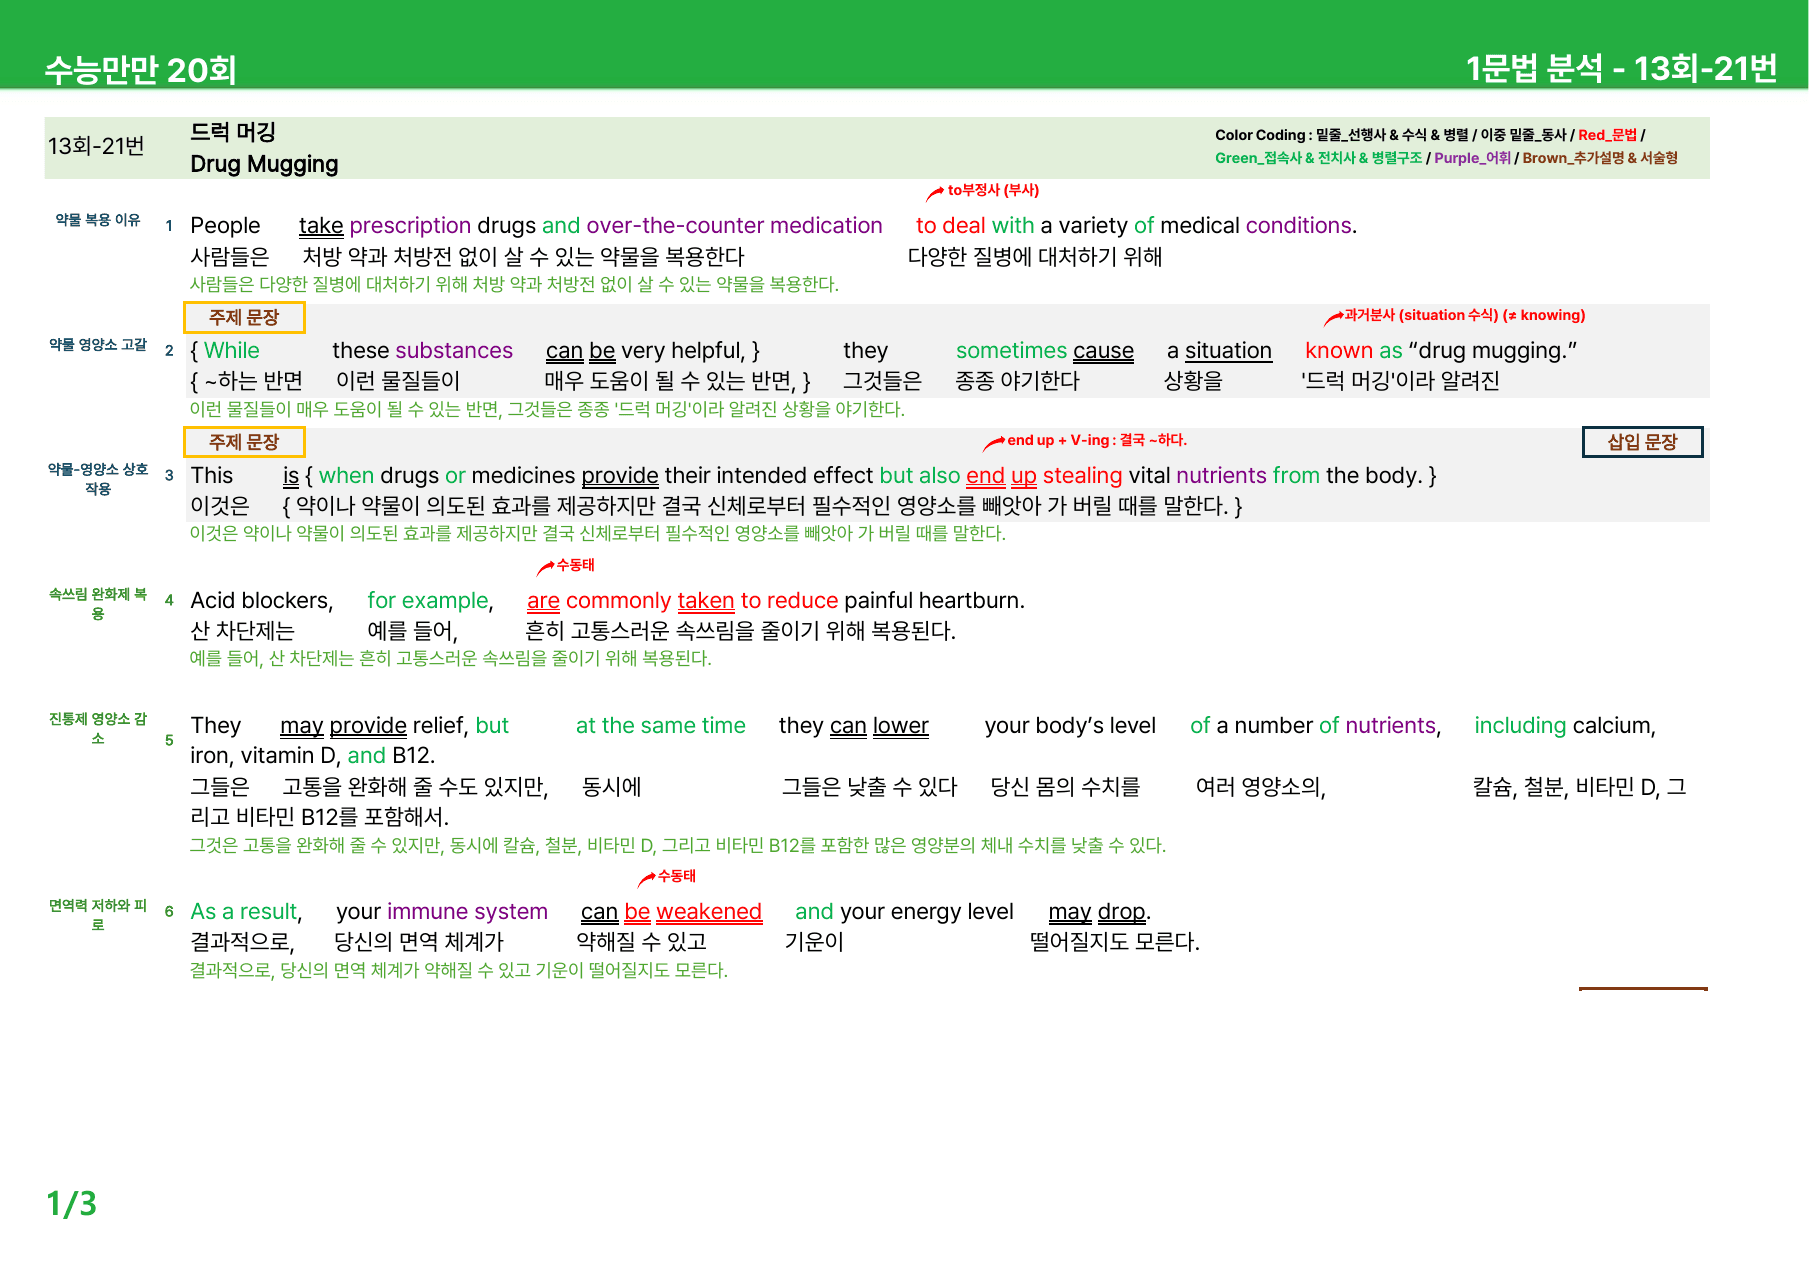Select the passage code '13회-21번' in the title row

tap(96, 147)
